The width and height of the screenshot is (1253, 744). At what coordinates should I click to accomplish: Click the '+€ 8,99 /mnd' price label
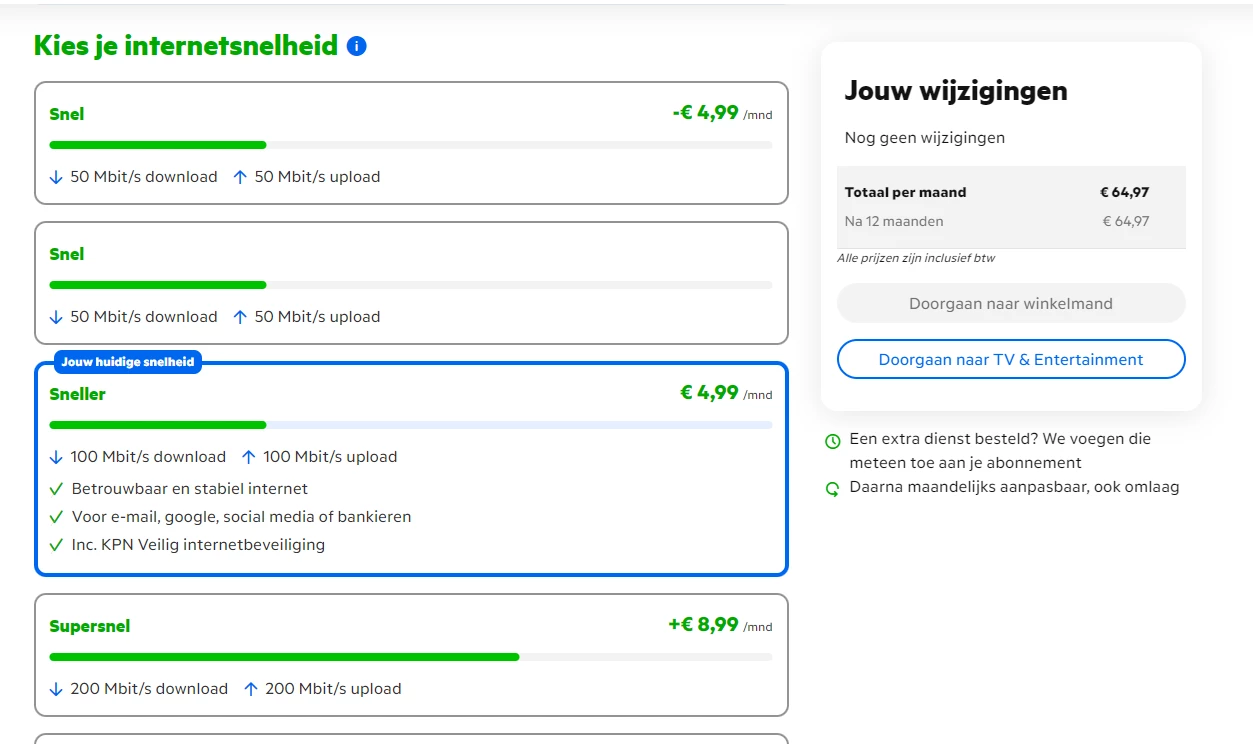[x=720, y=625]
